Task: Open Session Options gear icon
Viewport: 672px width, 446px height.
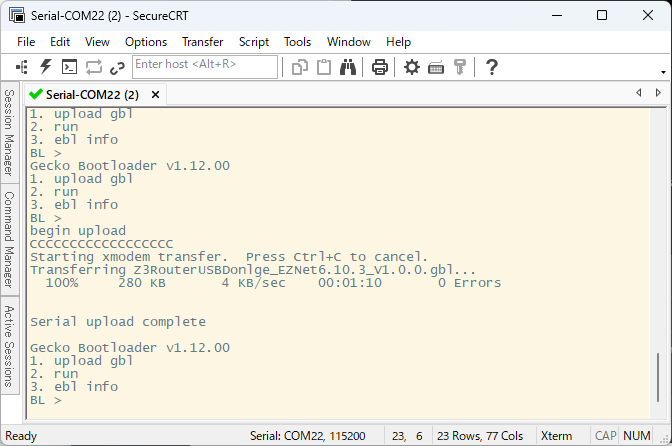Action: [x=412, y=67]
